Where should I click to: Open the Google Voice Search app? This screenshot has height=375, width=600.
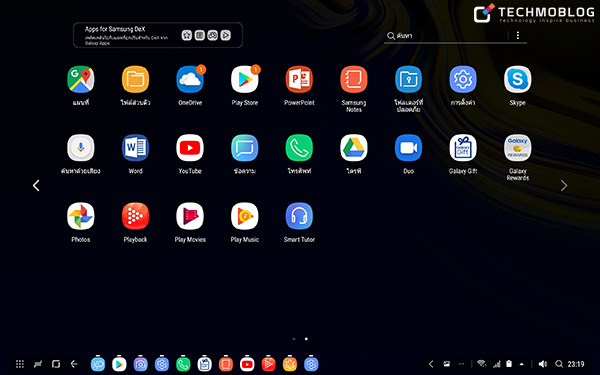(x=81, y=148)
